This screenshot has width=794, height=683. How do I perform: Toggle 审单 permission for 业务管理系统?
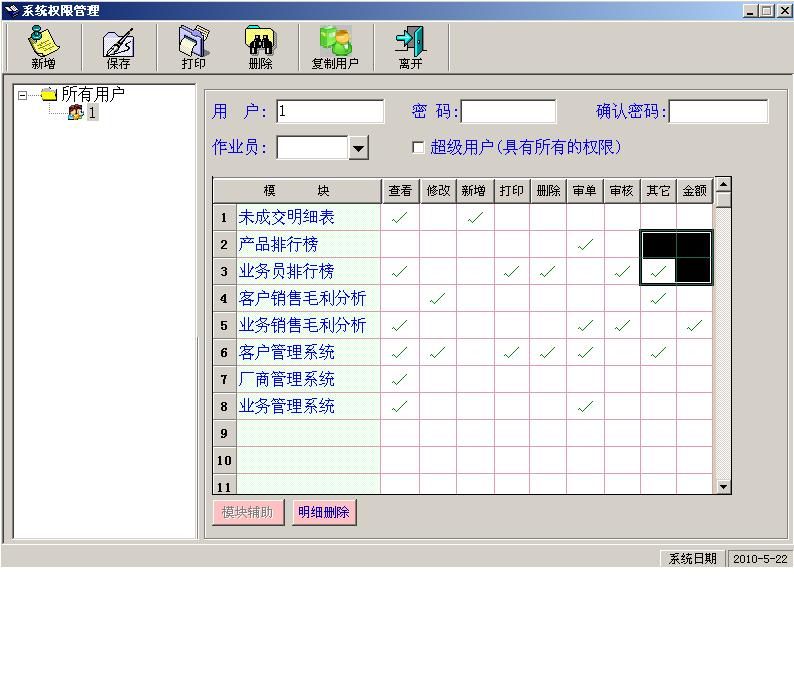click(585, 406)
